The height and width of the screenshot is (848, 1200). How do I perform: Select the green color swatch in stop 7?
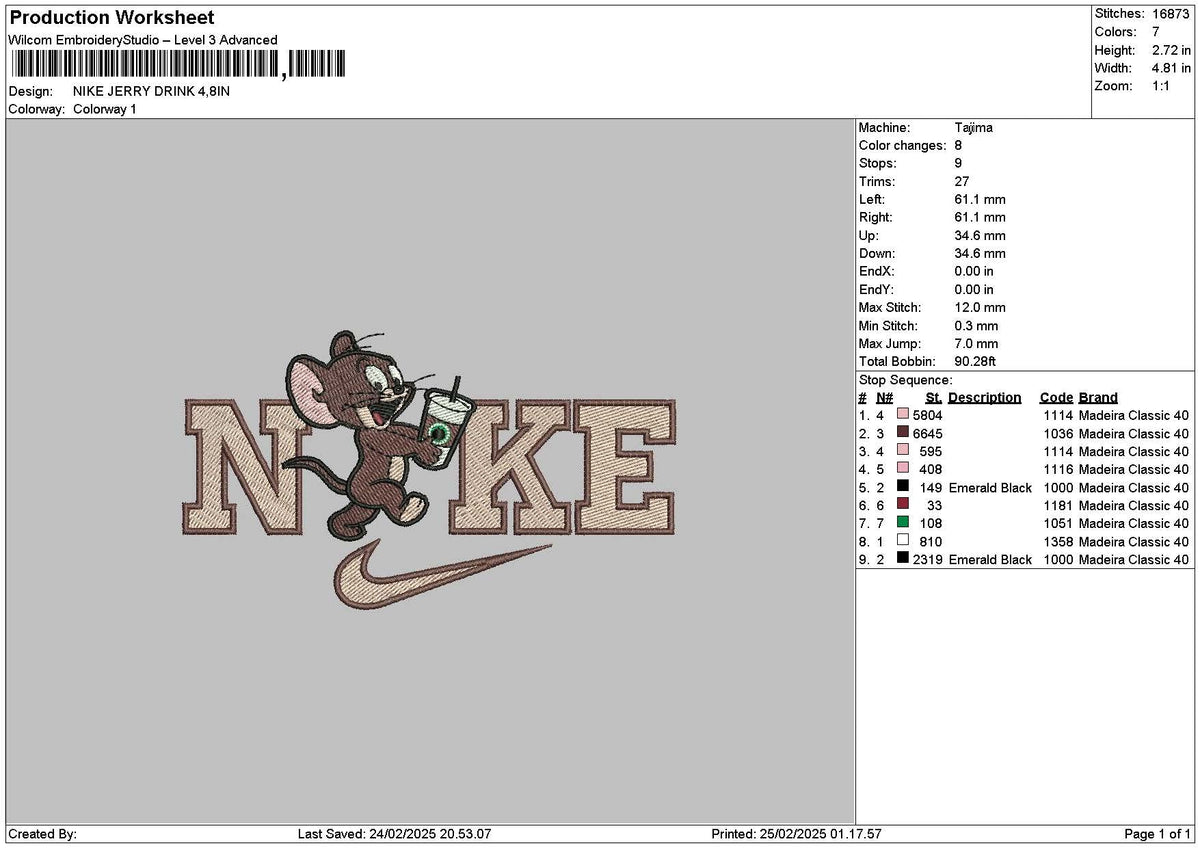pos(903,523)
